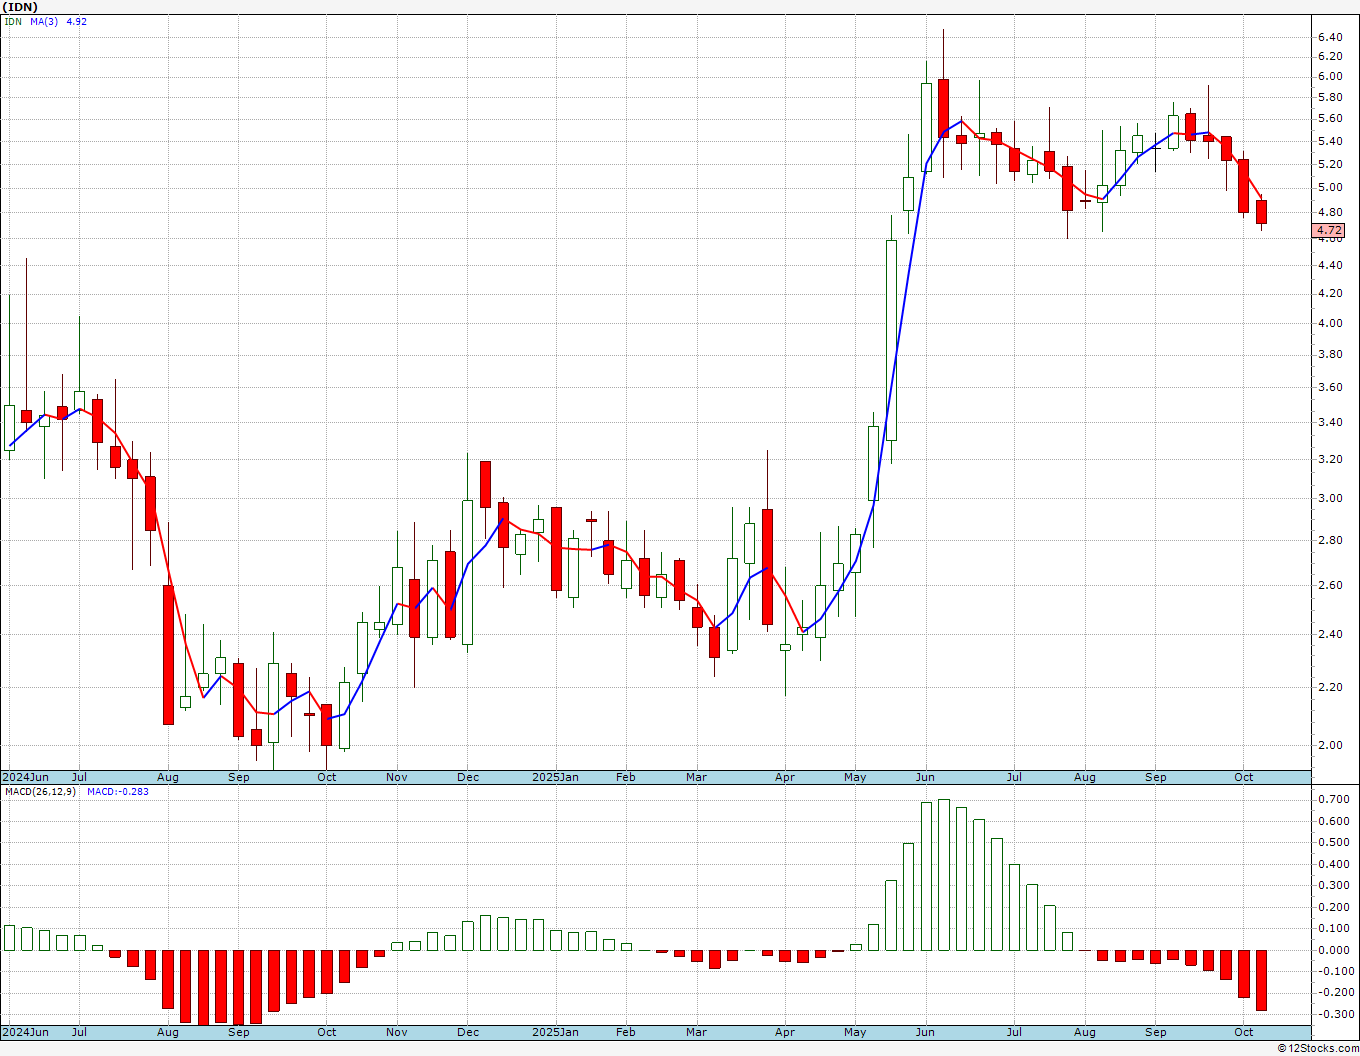1360x1056 pixels.
Task: Click 2025Jan on the MACD panel date axis
Action: [x=555, y=1032]
